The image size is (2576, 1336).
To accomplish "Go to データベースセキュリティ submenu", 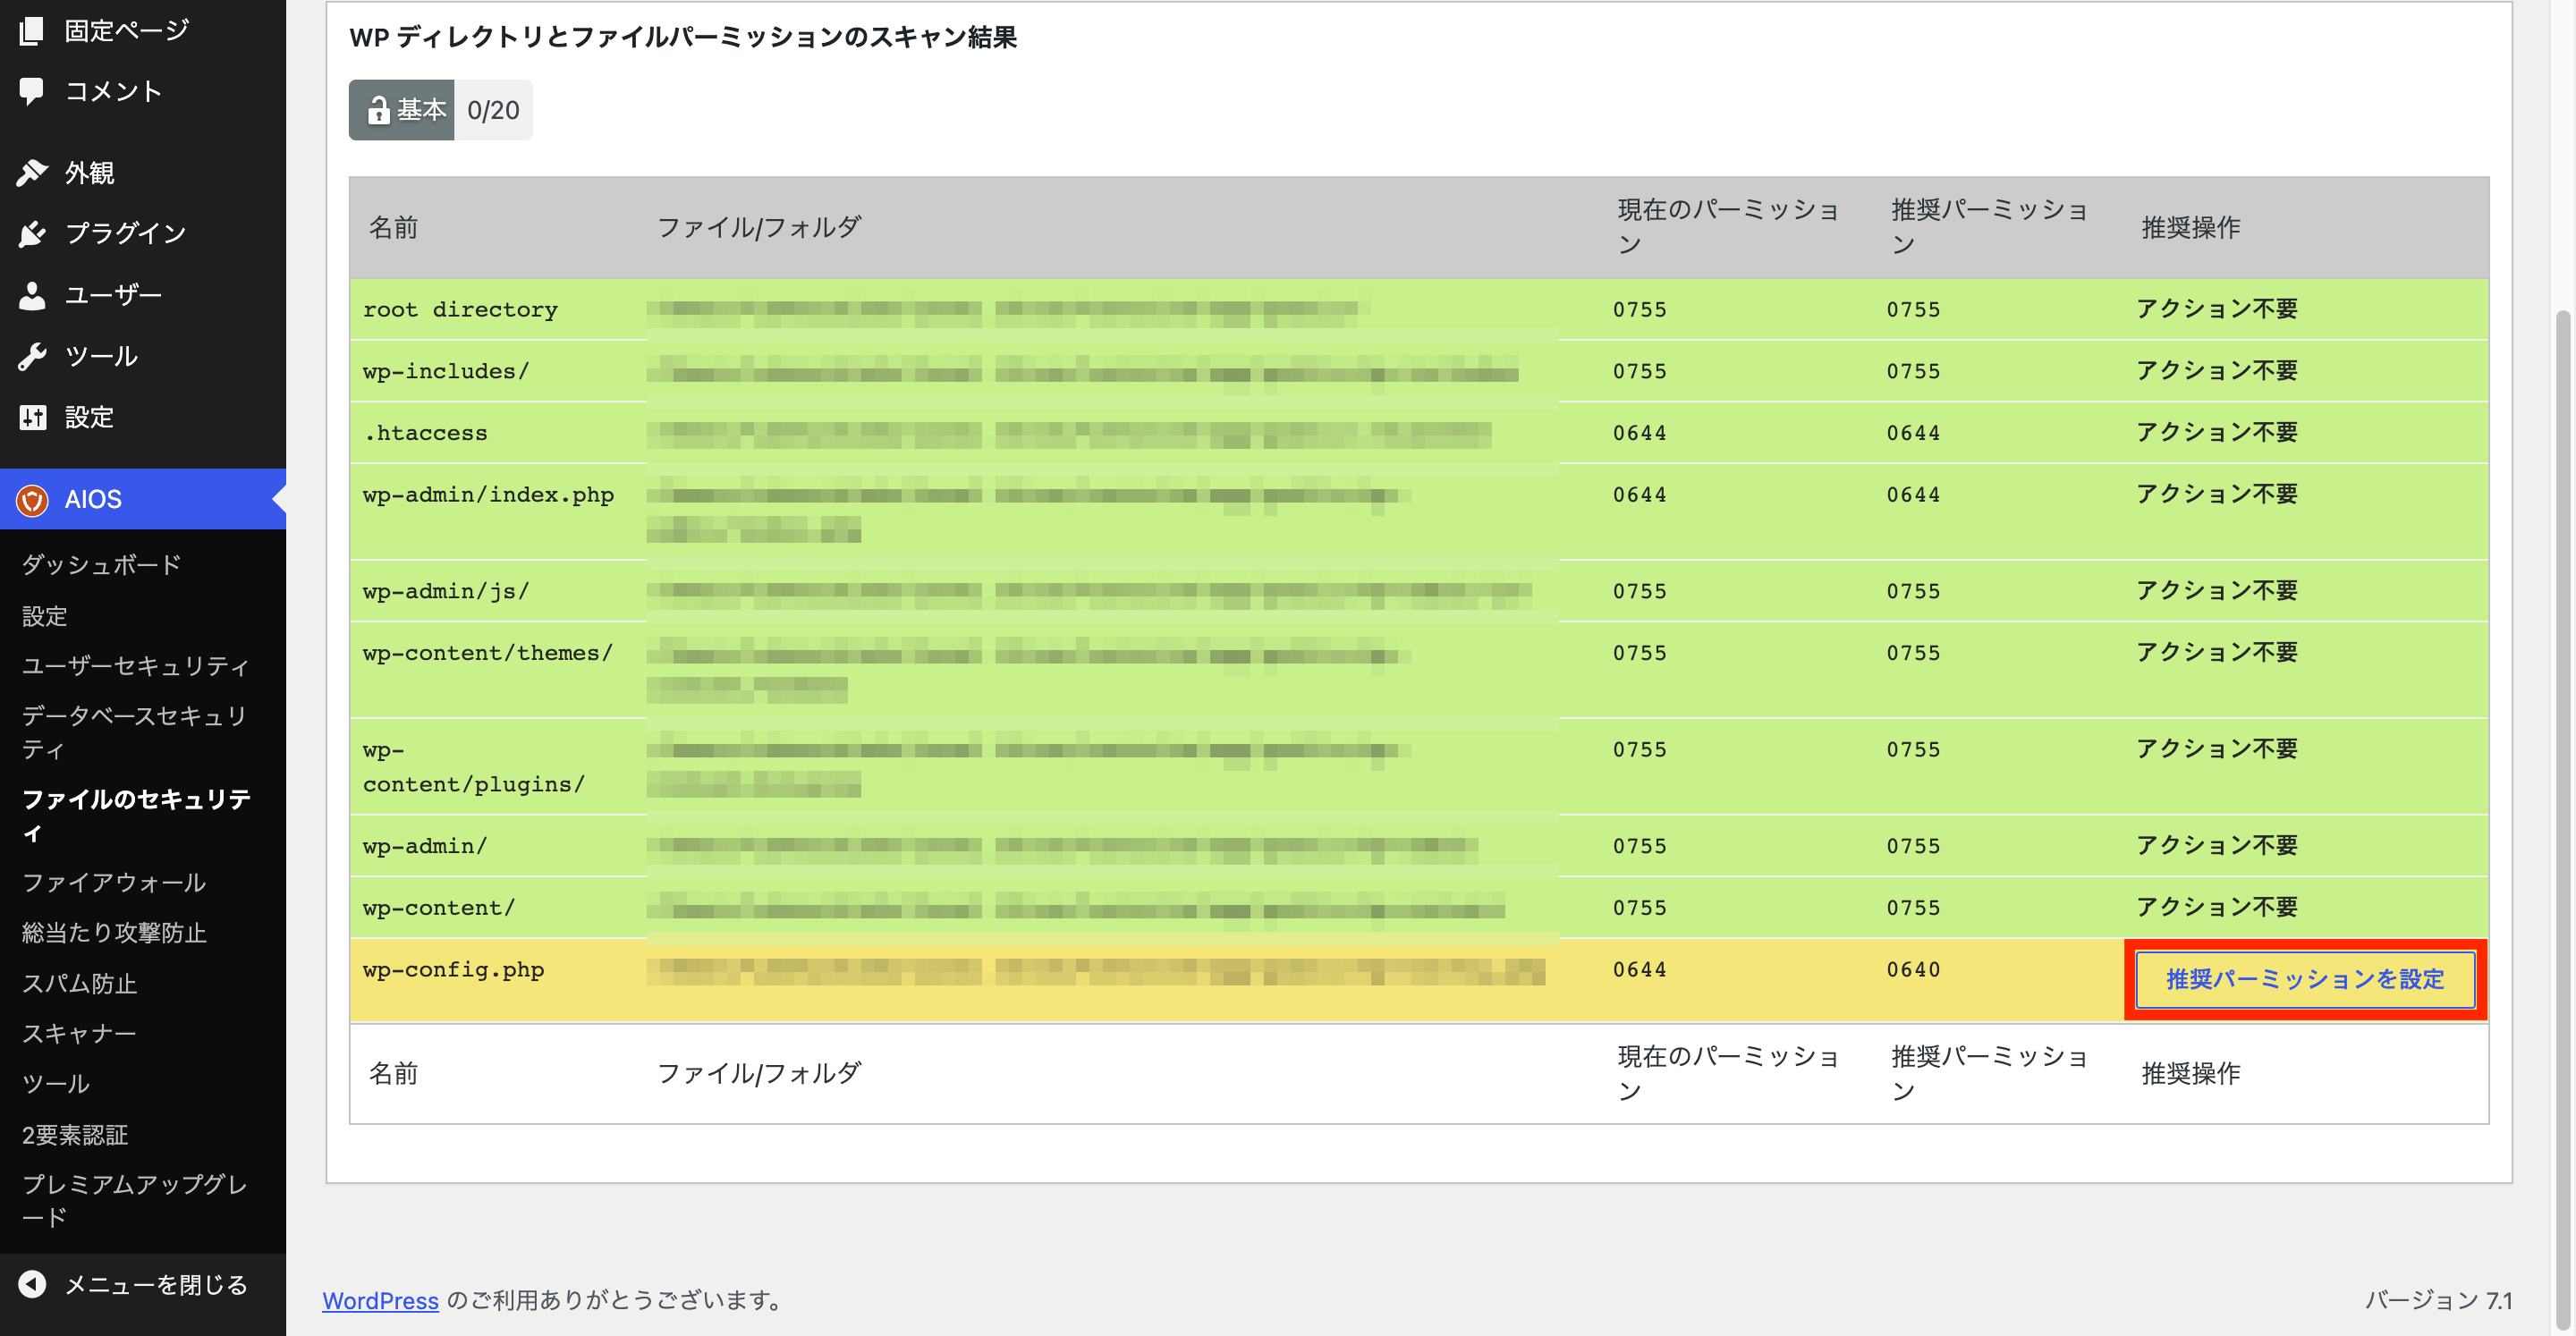I will [135, 732].
